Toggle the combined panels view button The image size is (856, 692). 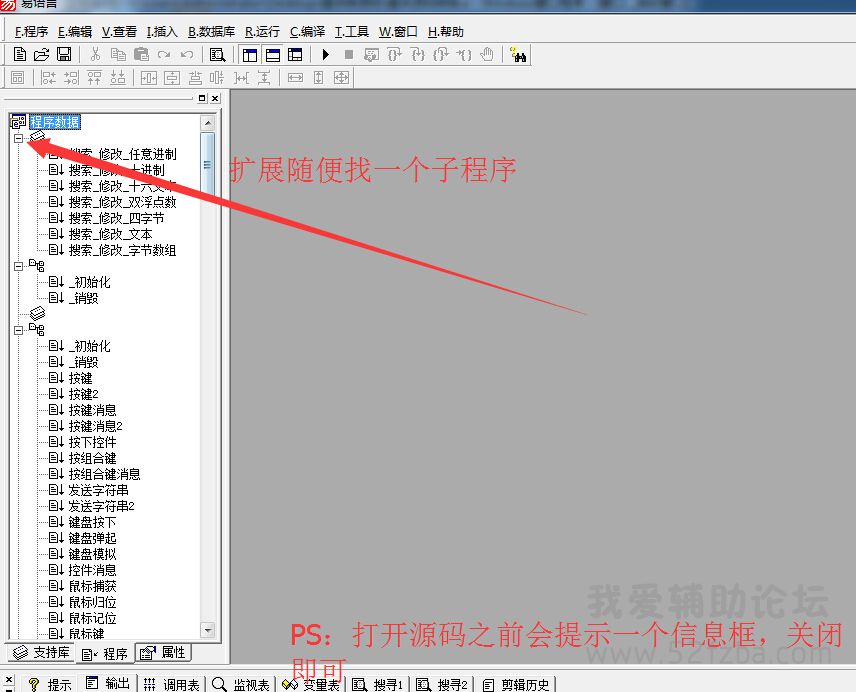tap(295, 55)
